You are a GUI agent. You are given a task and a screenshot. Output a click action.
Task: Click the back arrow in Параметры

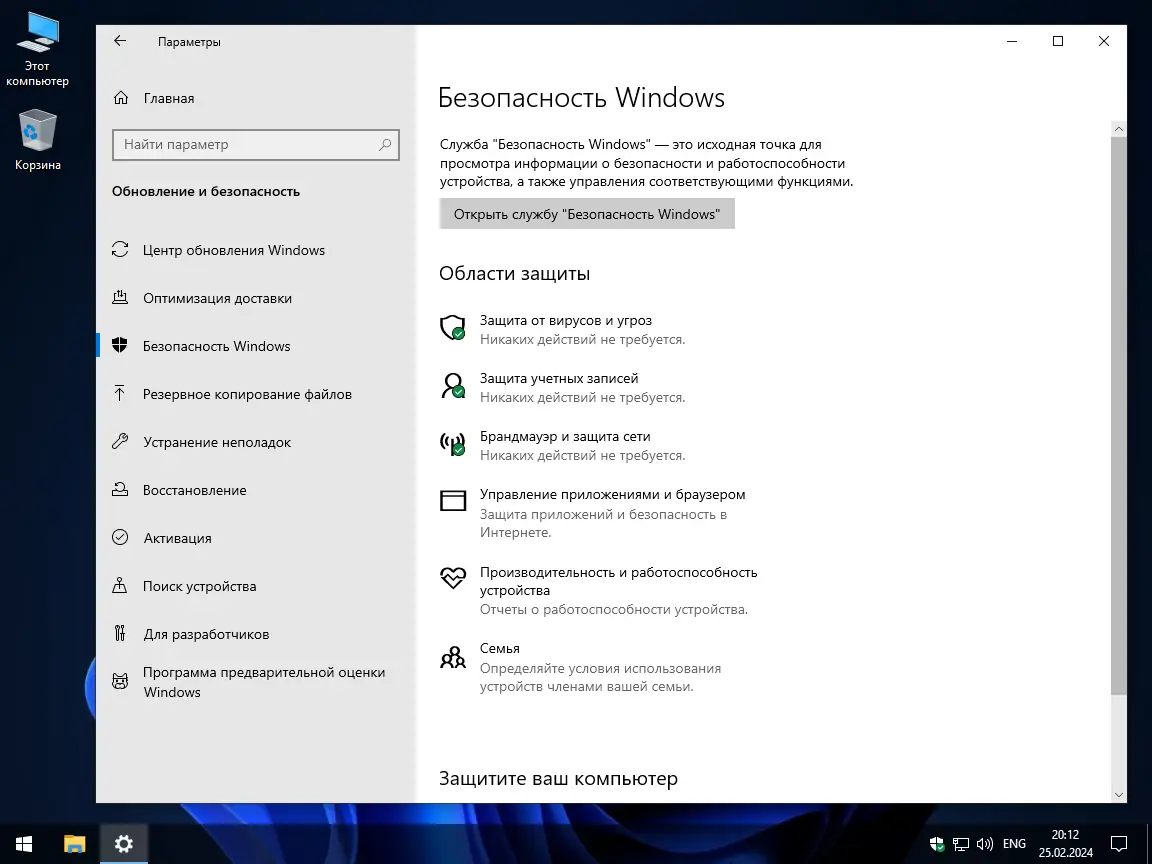point(119,41)
